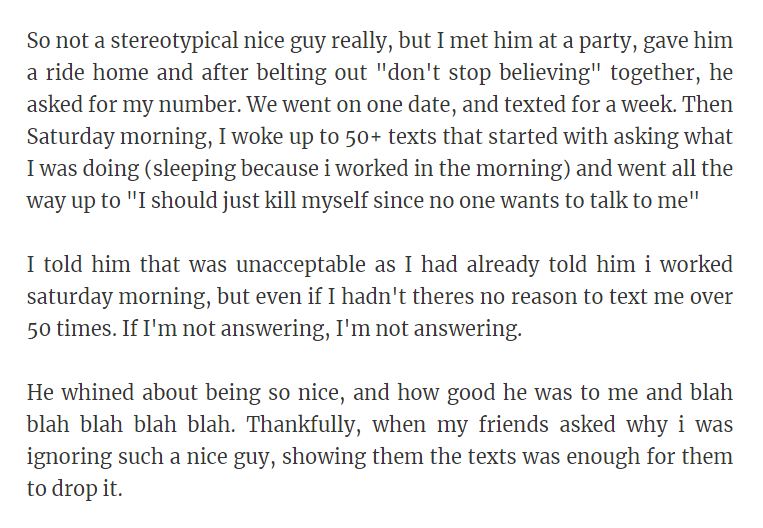Click the word "unacceptable"

pos(300,265)
